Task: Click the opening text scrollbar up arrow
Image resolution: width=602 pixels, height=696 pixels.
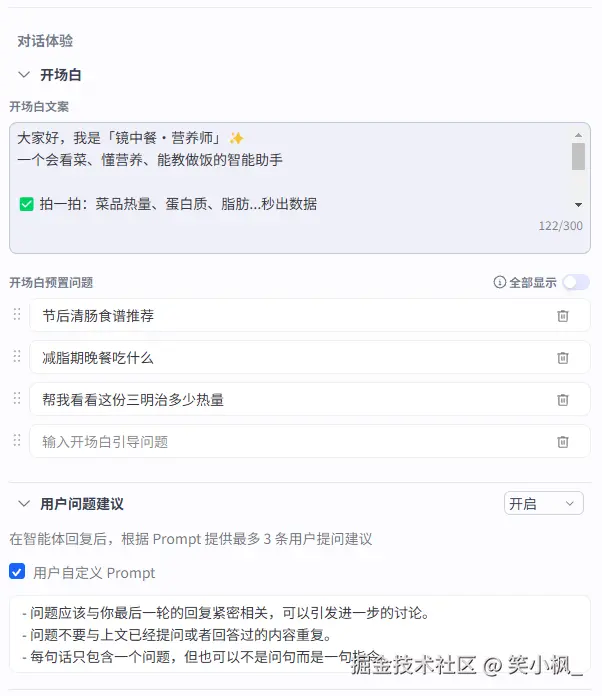Action: (x=578, y=135)
